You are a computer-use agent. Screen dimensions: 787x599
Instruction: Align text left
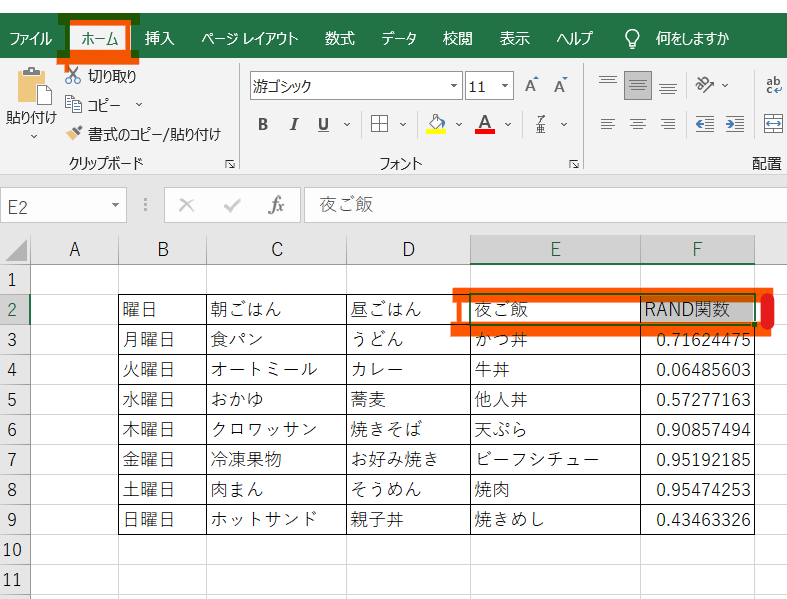pos(608,124)
